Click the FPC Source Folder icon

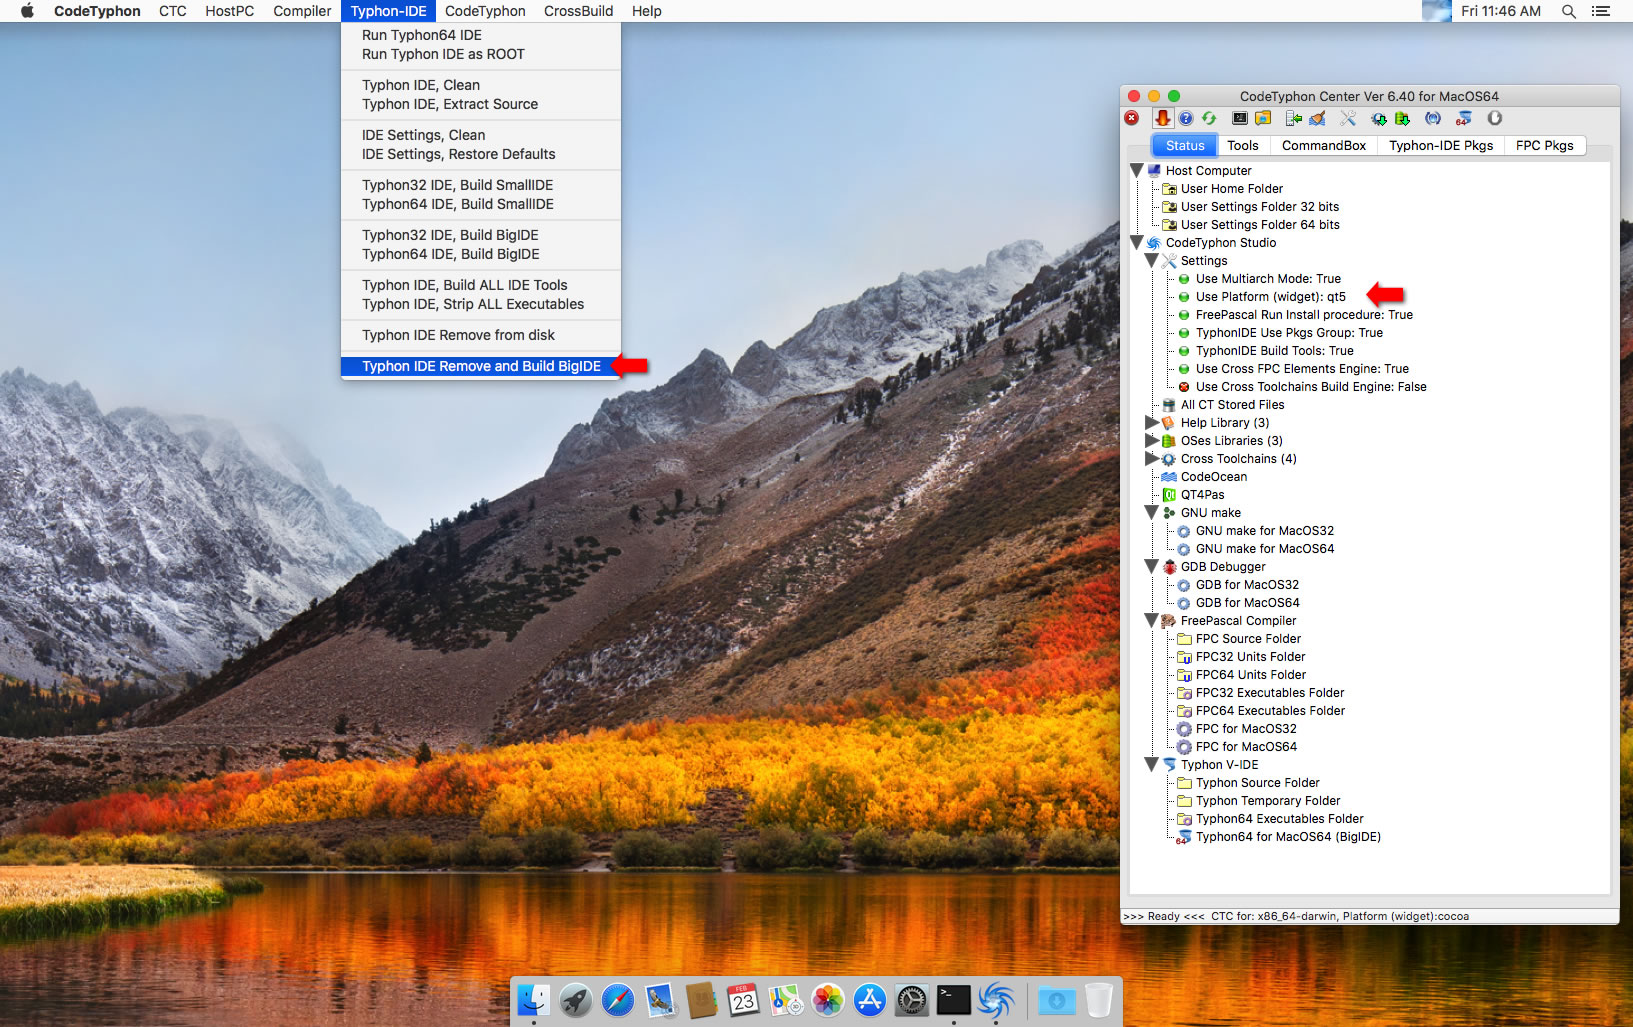pos(1184,639)
